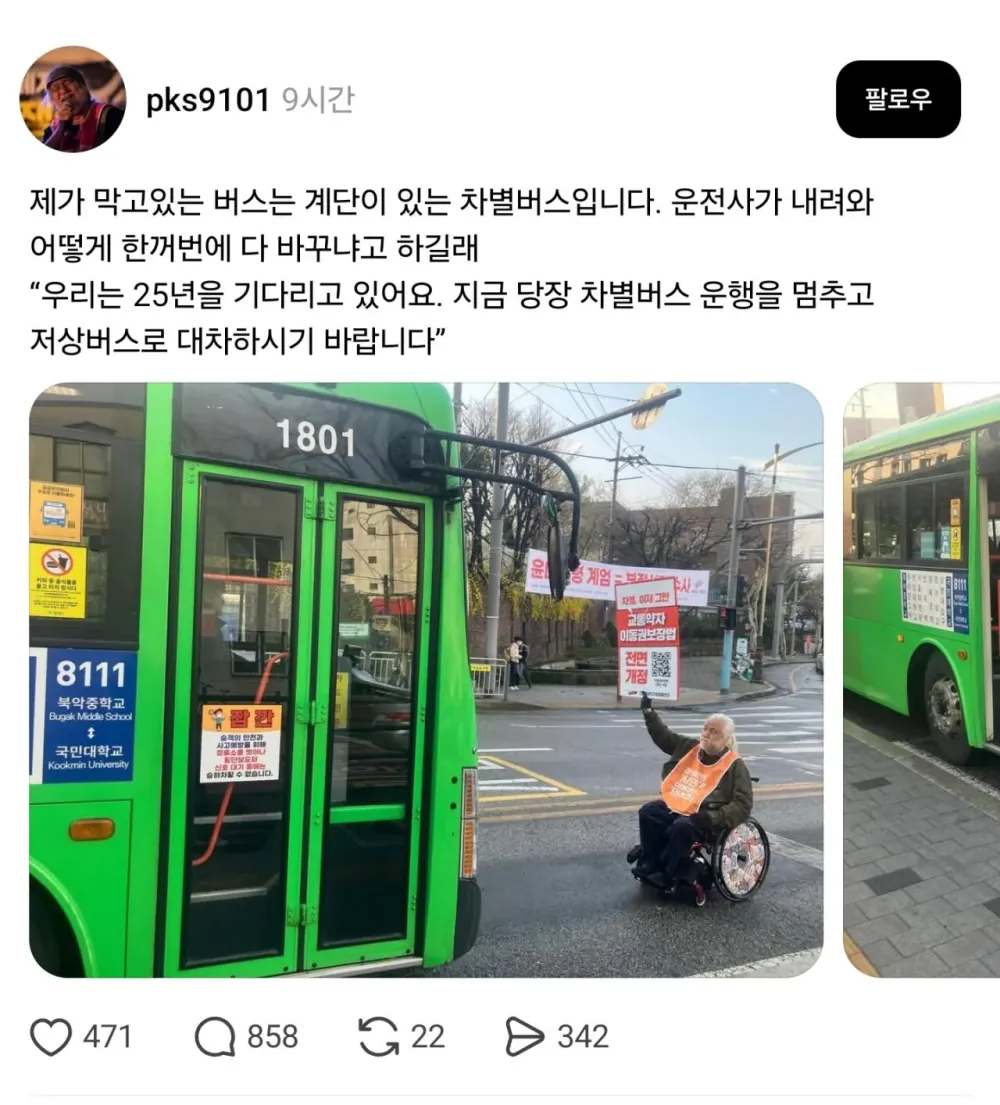Click the wheelchair user in photo
The width and height of the screenshot is (1000, 1105).
698,803
